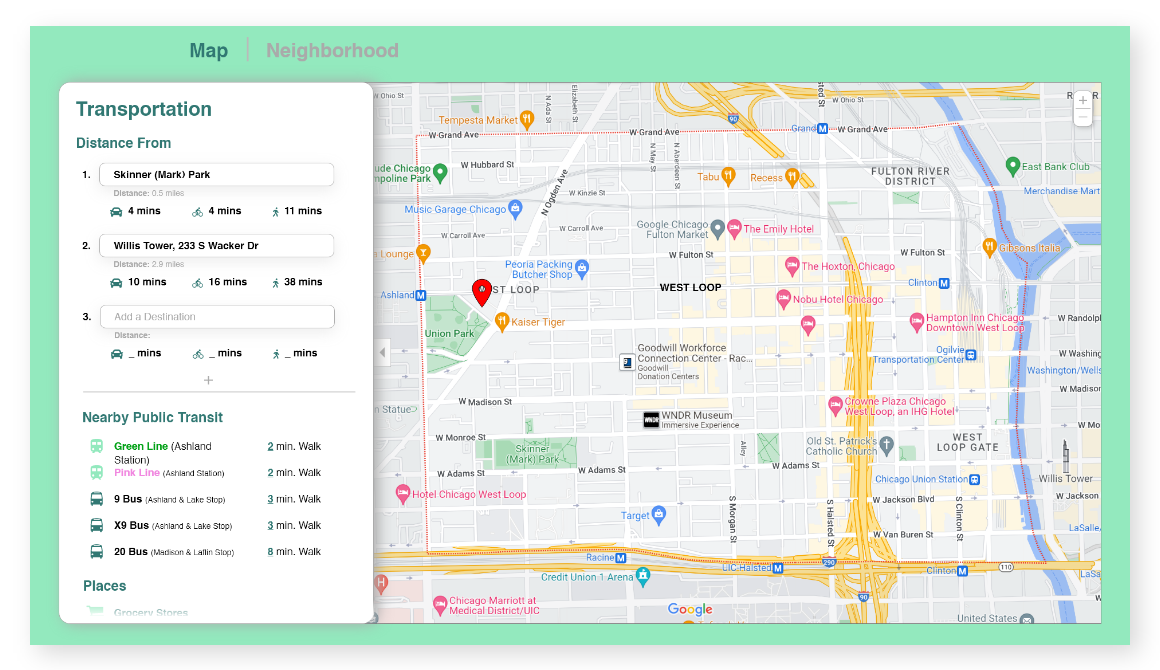Open the Neighborhood tab
The height and width of the screenshot is (670, 1160).
tap(332, 50)
